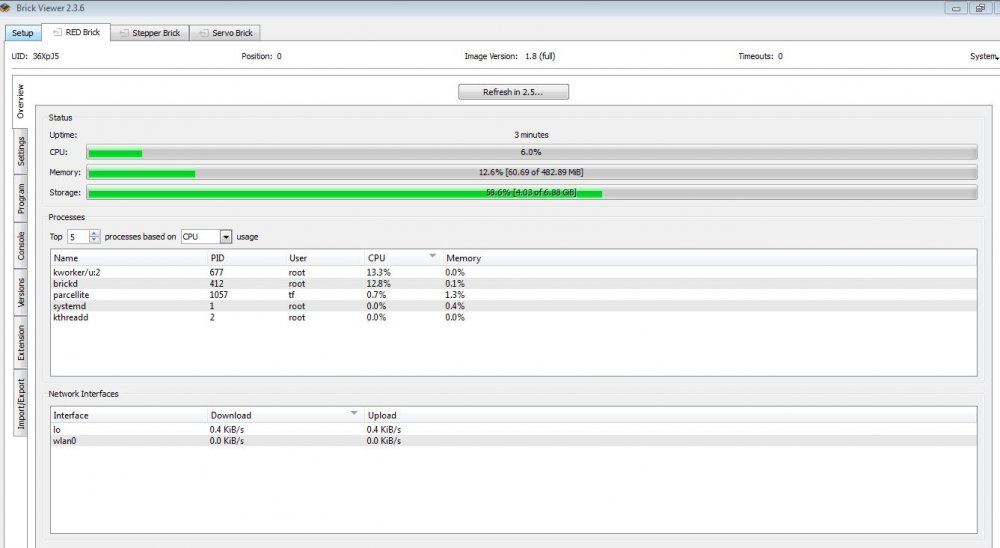Click the Brick Viewer app icon in title bar
Viewport: 1000px width, 548px height.
tap(6, 8)
